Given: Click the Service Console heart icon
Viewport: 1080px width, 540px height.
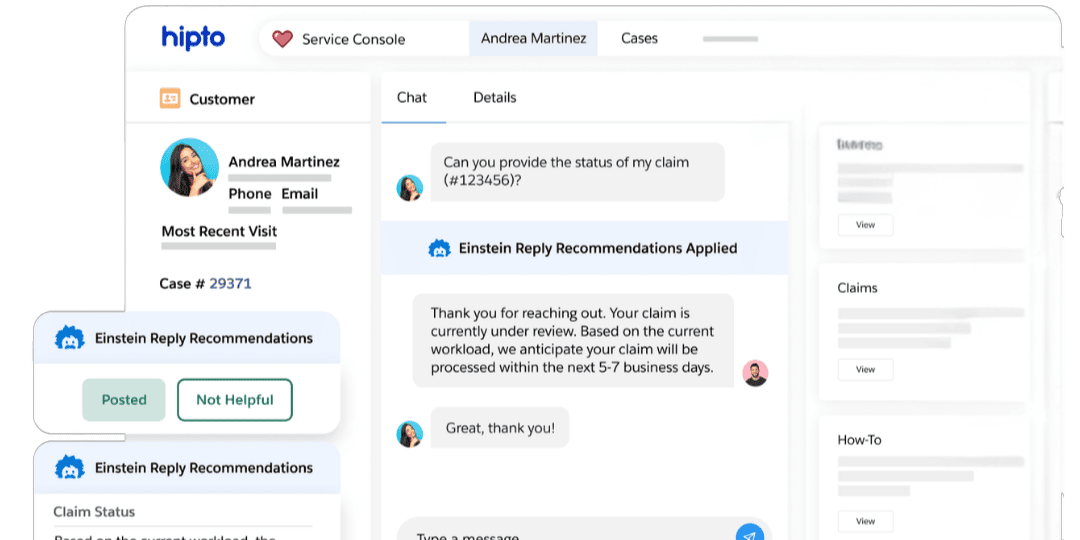Looking at the screenshot, I should click(283, 39).
